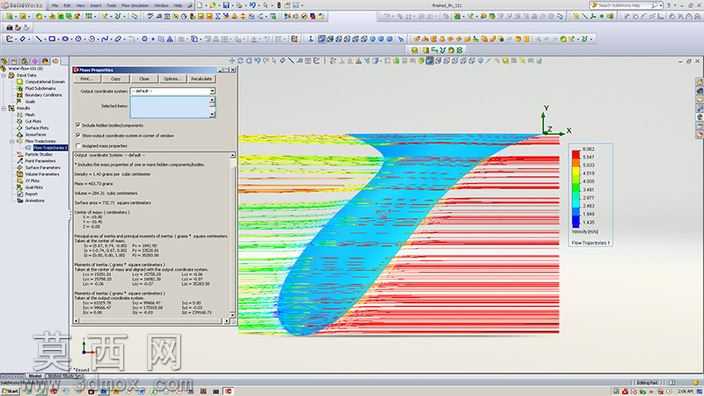Screen dimensions: 704x396
Task: Select Boundary Conditions tree item
Action: point(43,95)
